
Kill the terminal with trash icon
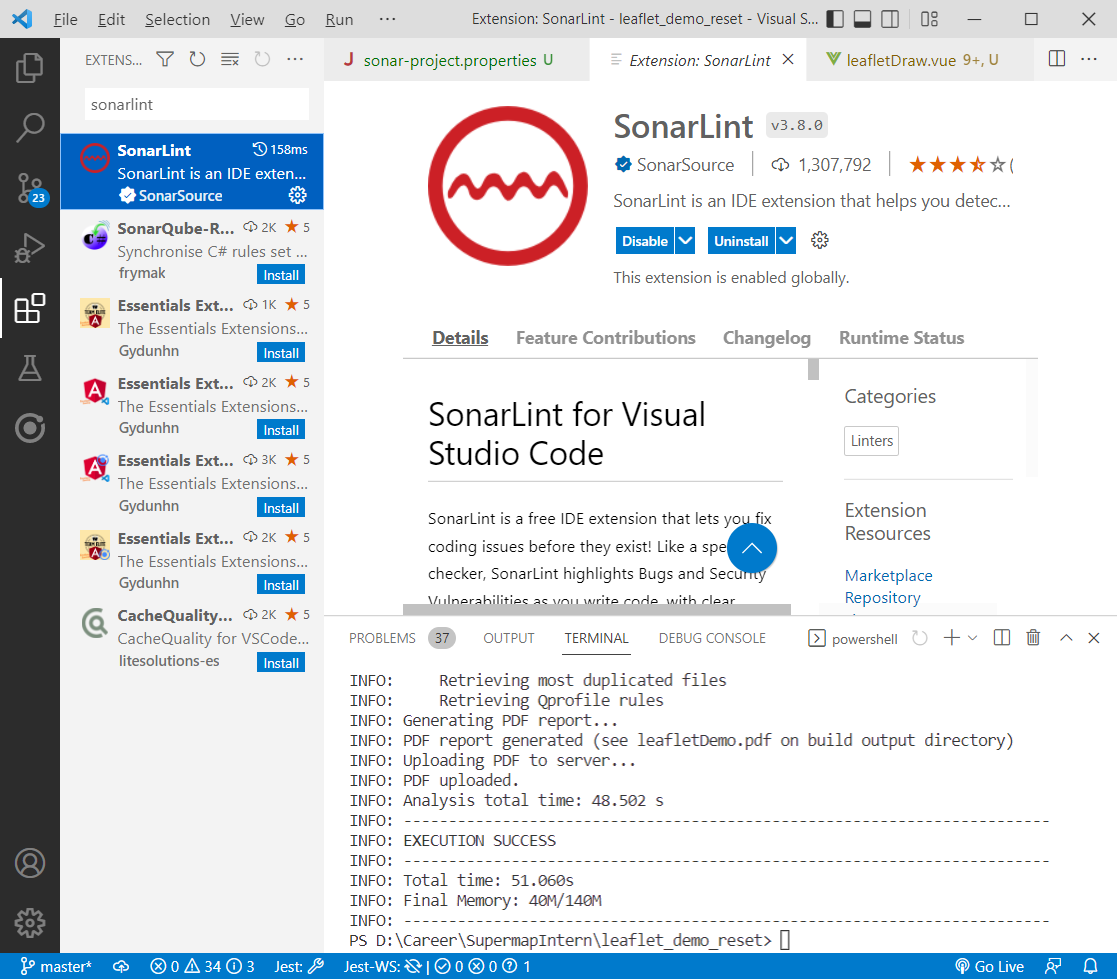coord(1033,638)
